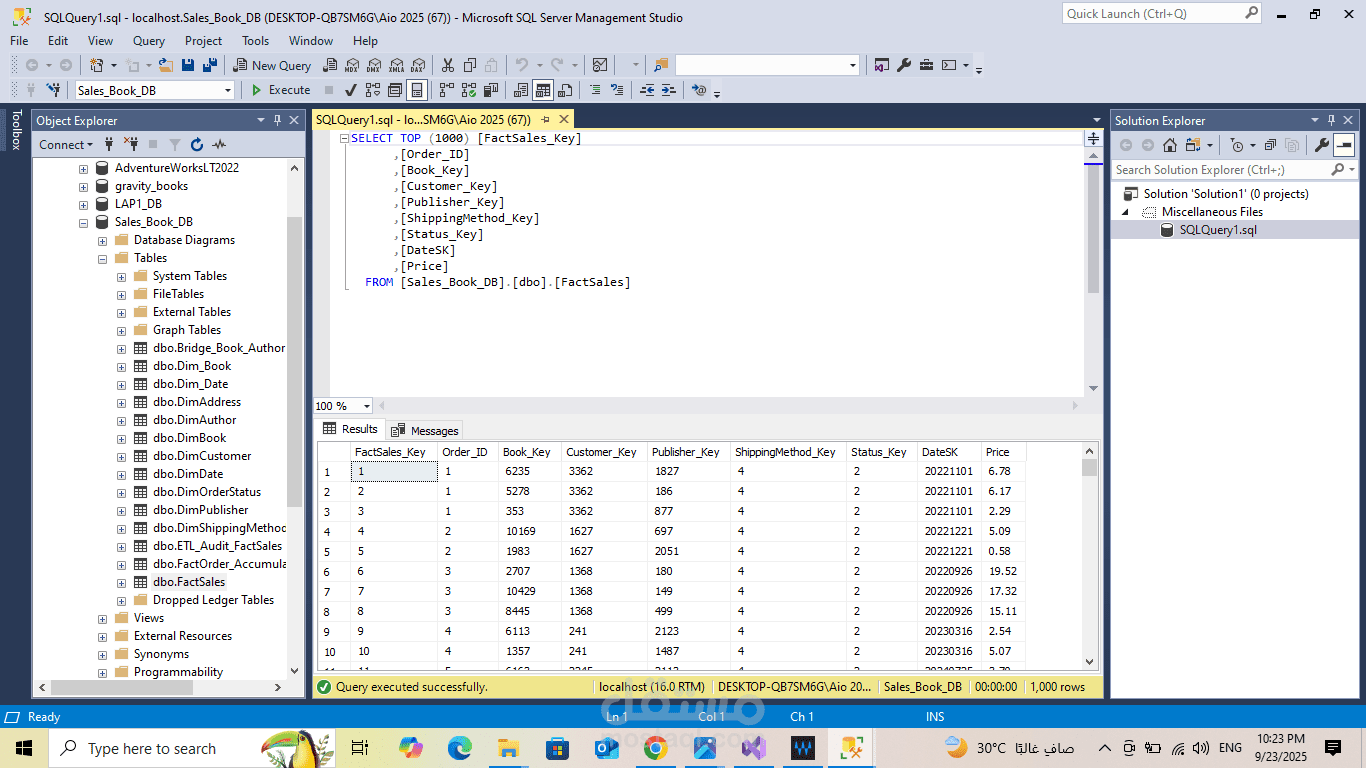Click the Disconnect plug icon in Object Explorer
The height and width of the screenshot is (768, 1366).
coord(130,145)
